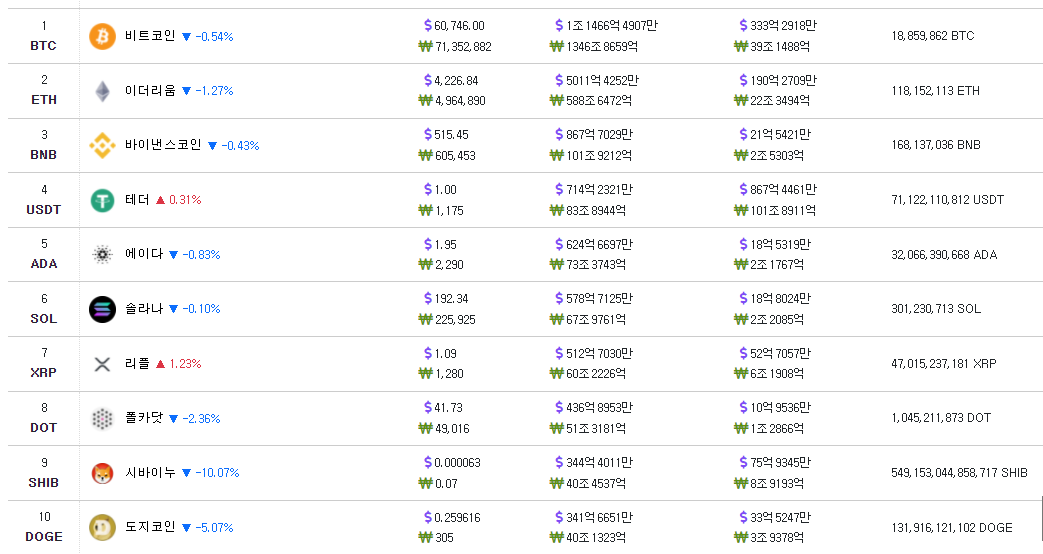Click the Tether green logo icon
1043x554 pixels.
102,200
